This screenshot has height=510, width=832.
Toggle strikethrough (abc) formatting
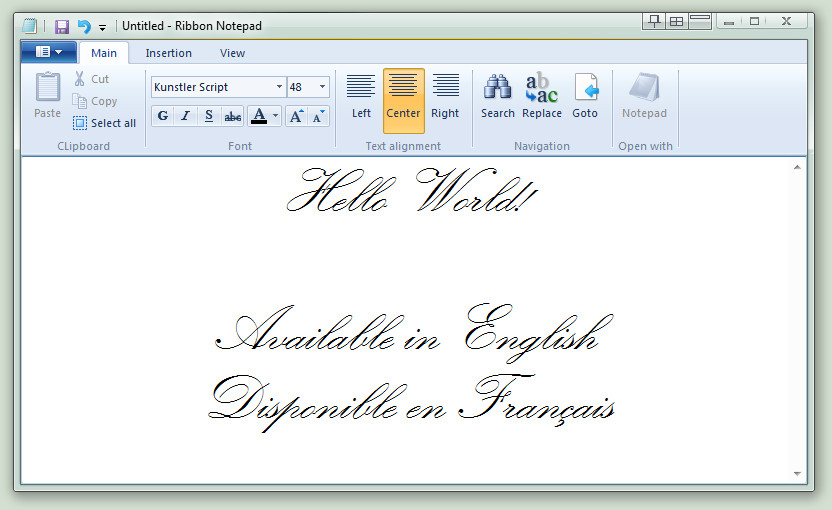pyautogui.click(x=232, y=116)
